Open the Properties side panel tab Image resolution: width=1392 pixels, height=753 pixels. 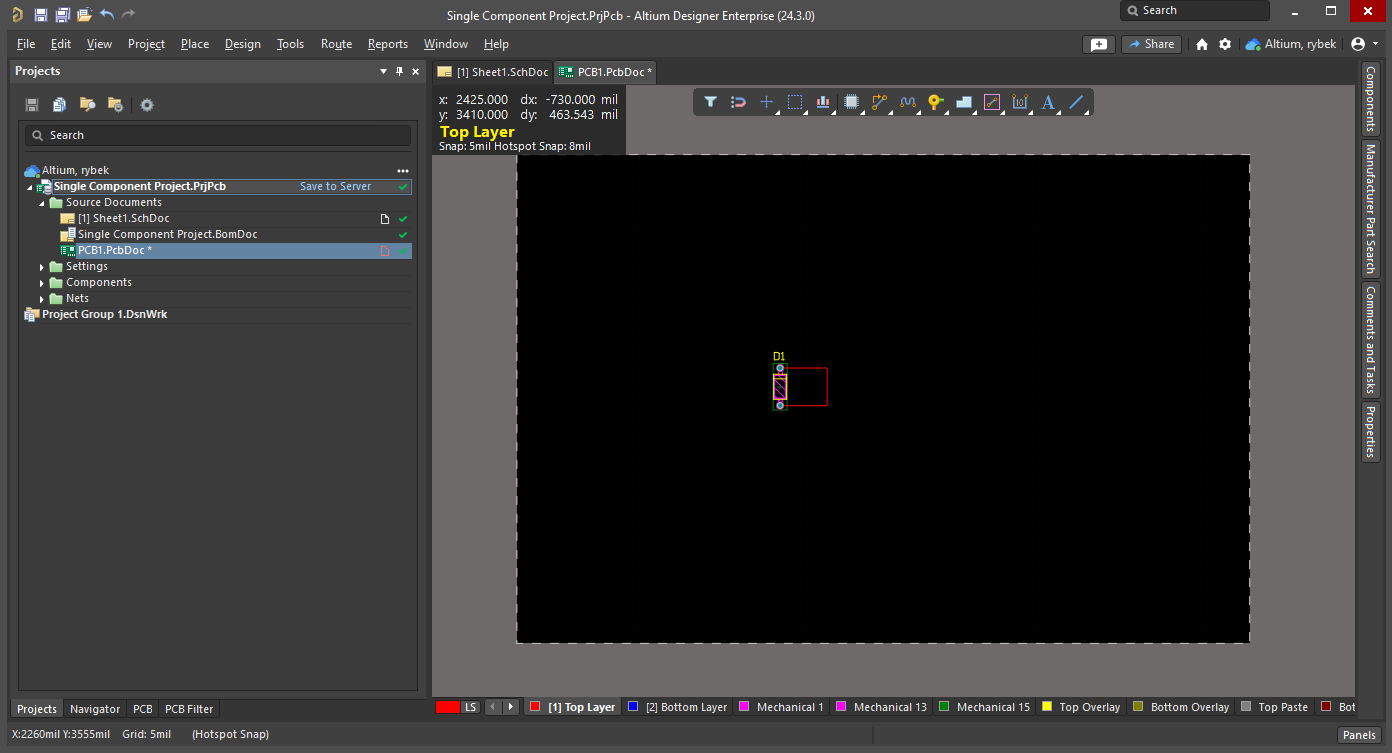point(1370,431)
